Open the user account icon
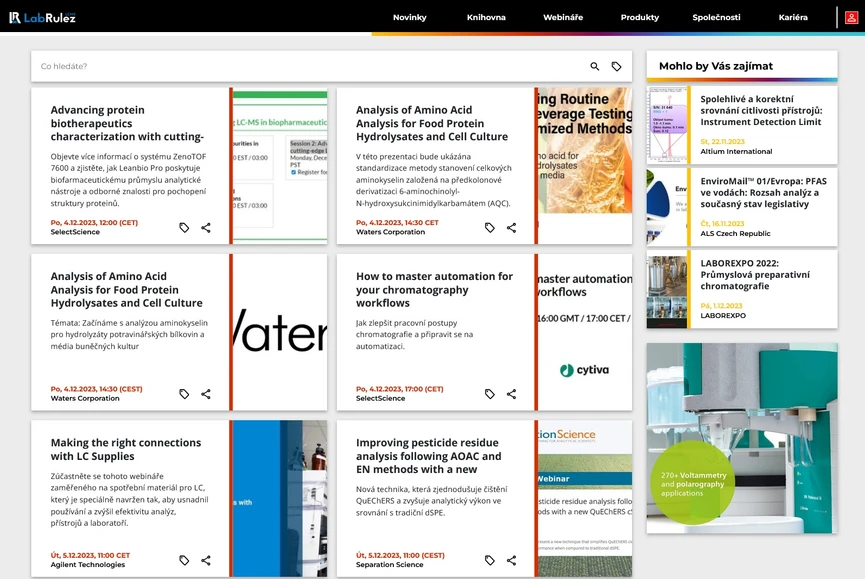The height and width of the screenshot is (579, 865). click(x=851, y=18)
